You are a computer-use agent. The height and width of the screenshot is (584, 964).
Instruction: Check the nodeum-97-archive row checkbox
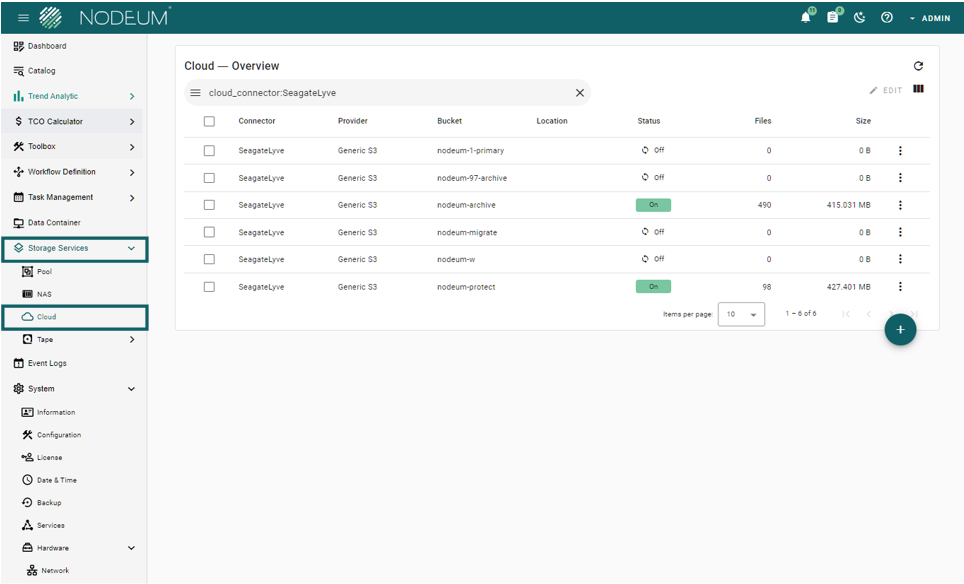point(209,178)
